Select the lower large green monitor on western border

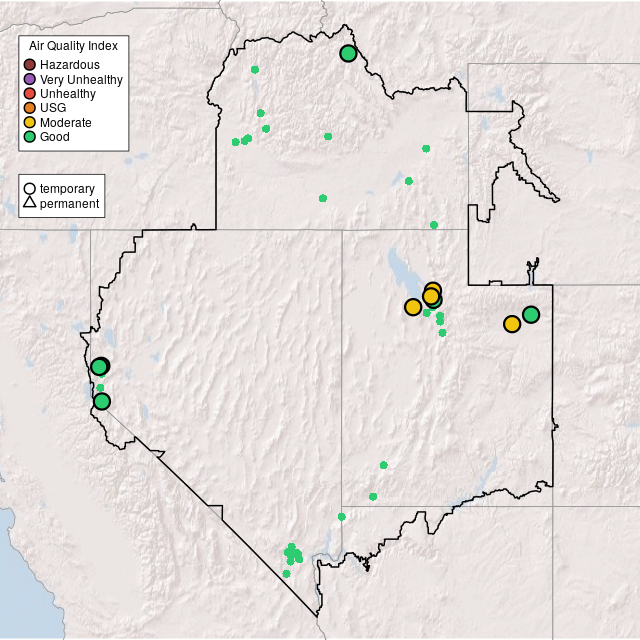(x=102, y=402)
